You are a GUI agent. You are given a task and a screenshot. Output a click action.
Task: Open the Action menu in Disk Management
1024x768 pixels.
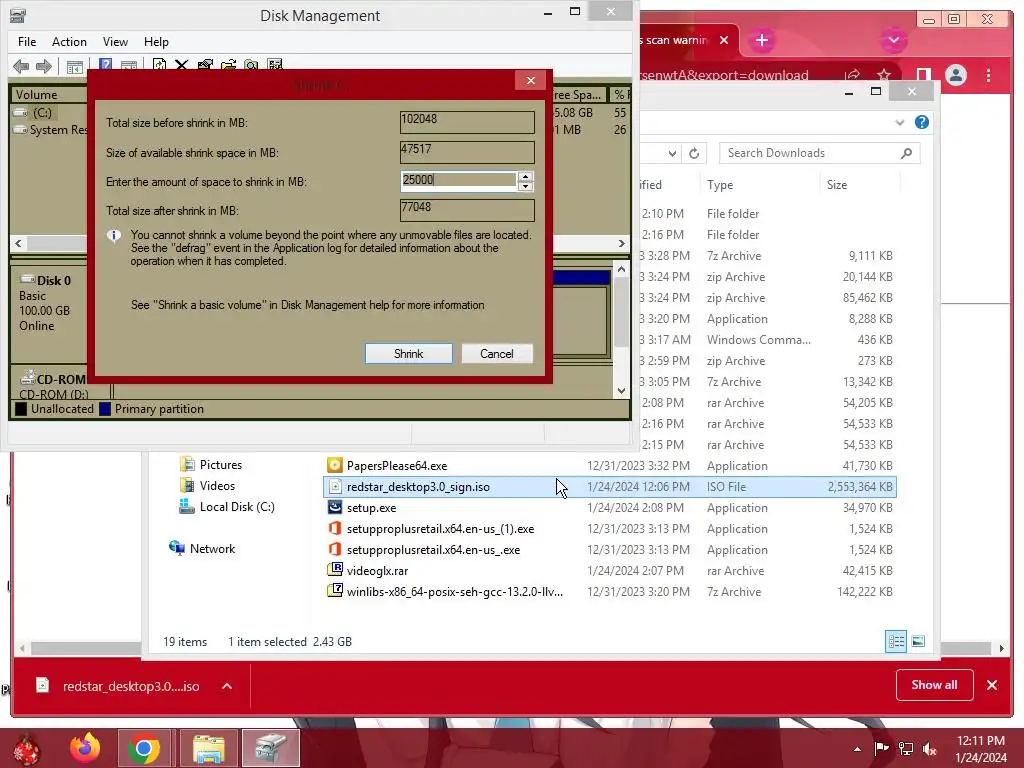[x=69, y=42]
